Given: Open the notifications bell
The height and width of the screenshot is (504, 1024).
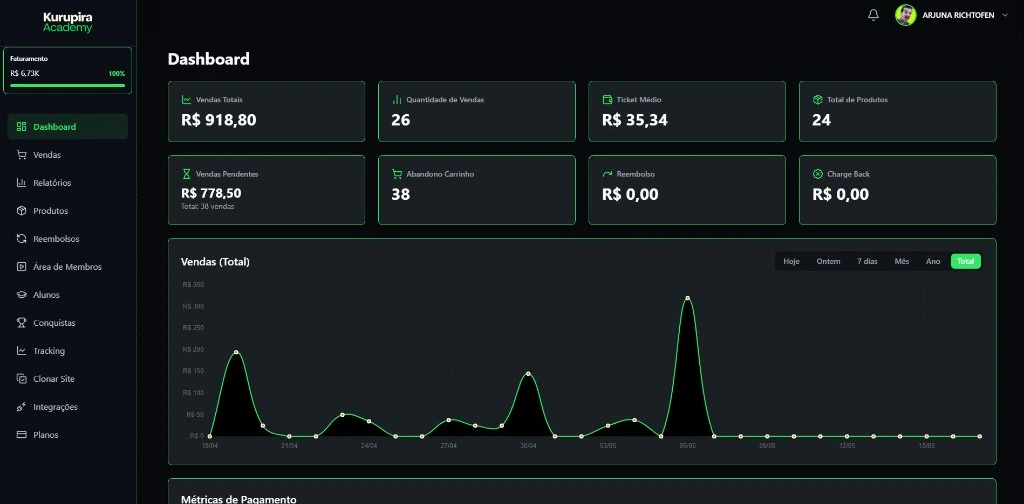Looking at the screenshot, I should [x=873, y=14].
